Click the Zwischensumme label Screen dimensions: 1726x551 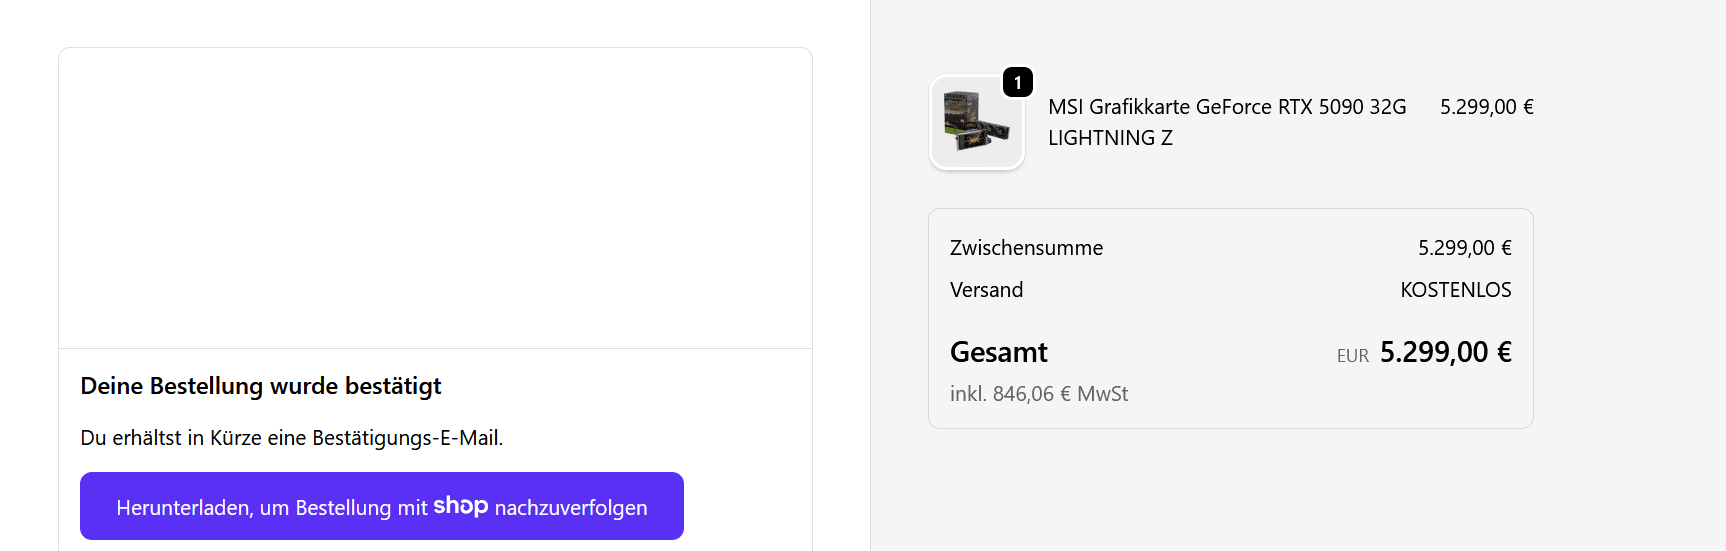pos(1026,248)
